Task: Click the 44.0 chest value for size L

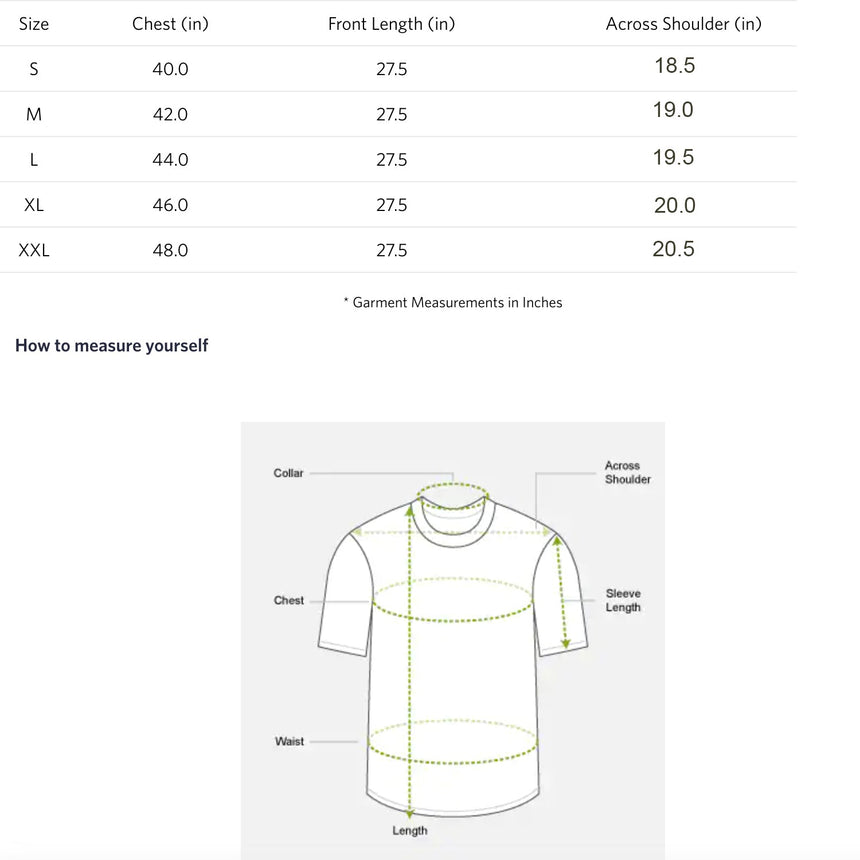Action: (170, 160)
